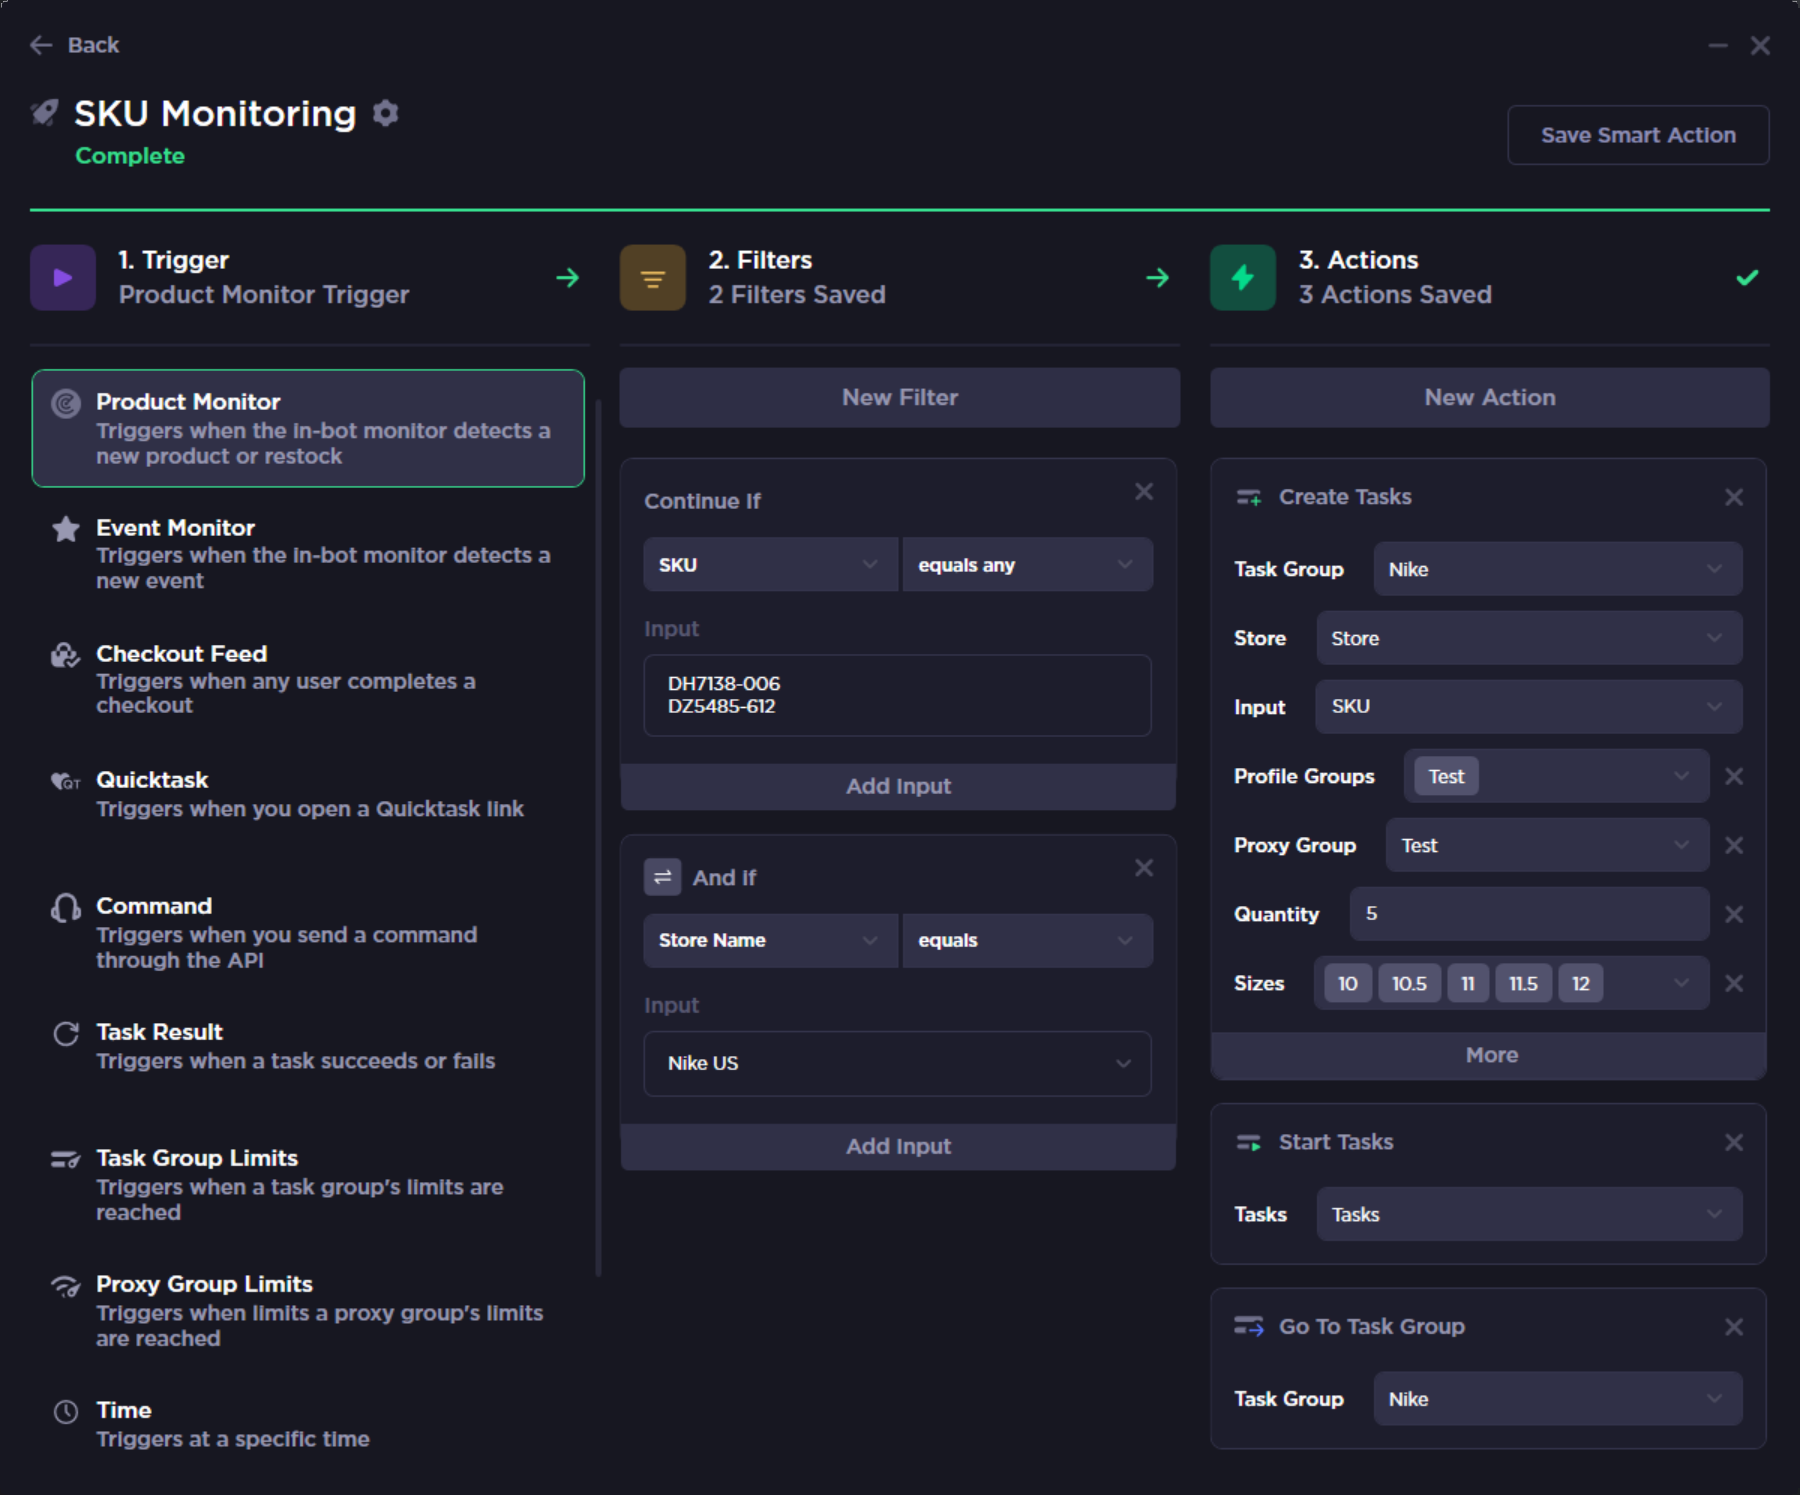This screenshot has width=1800, height=1495.
Task: Open the Start Tasks Tasks dropdown
Action: [x=1529, y=1214]
